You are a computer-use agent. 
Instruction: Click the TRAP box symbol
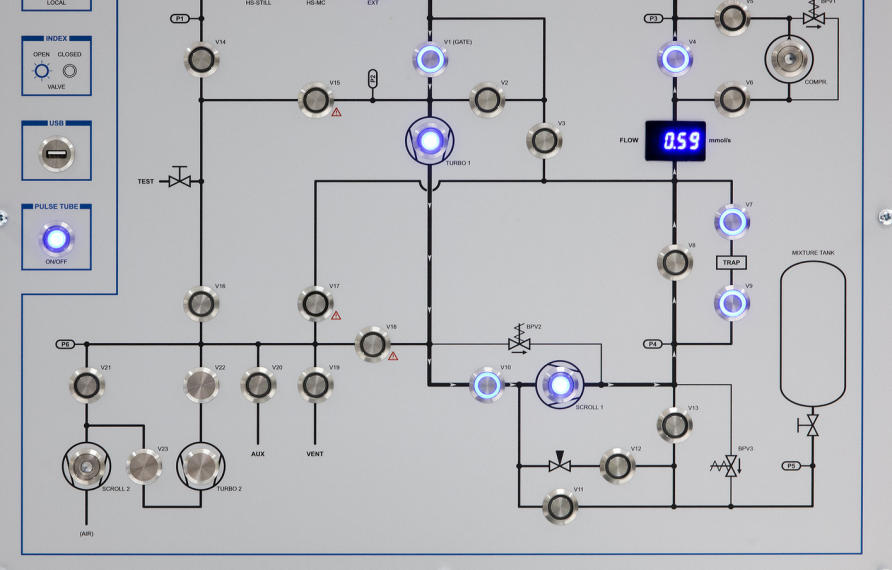coord(732,262)
